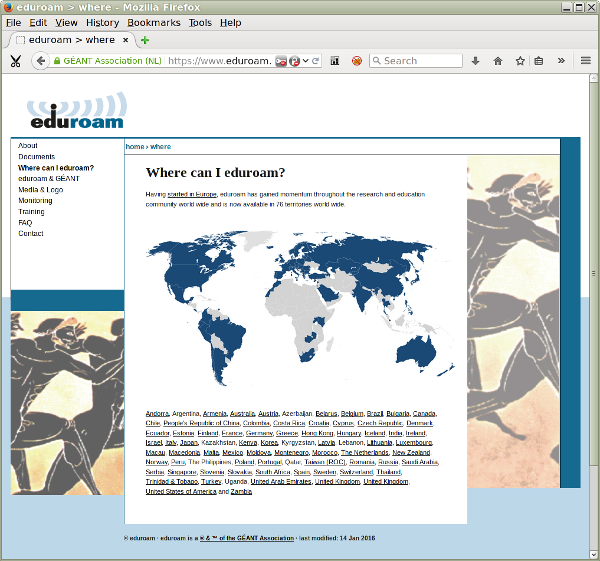Click the scissors cut icon in toolbar
The image size is (600, 561).
[15, 61]
